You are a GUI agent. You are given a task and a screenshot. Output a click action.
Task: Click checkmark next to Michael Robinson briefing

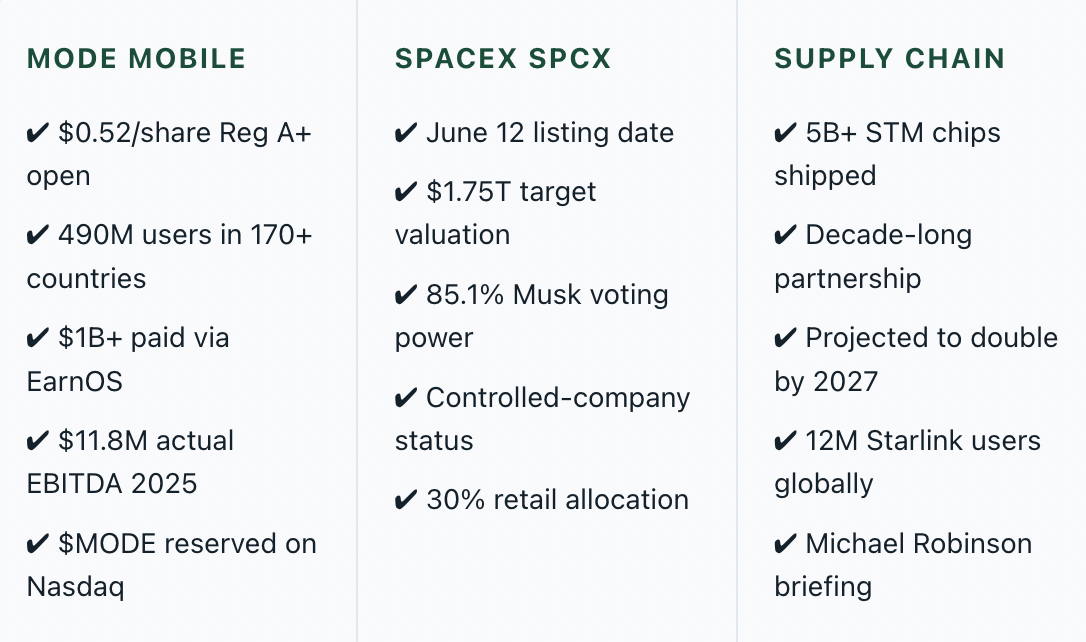pyautogui.click(x=785, y=544)
